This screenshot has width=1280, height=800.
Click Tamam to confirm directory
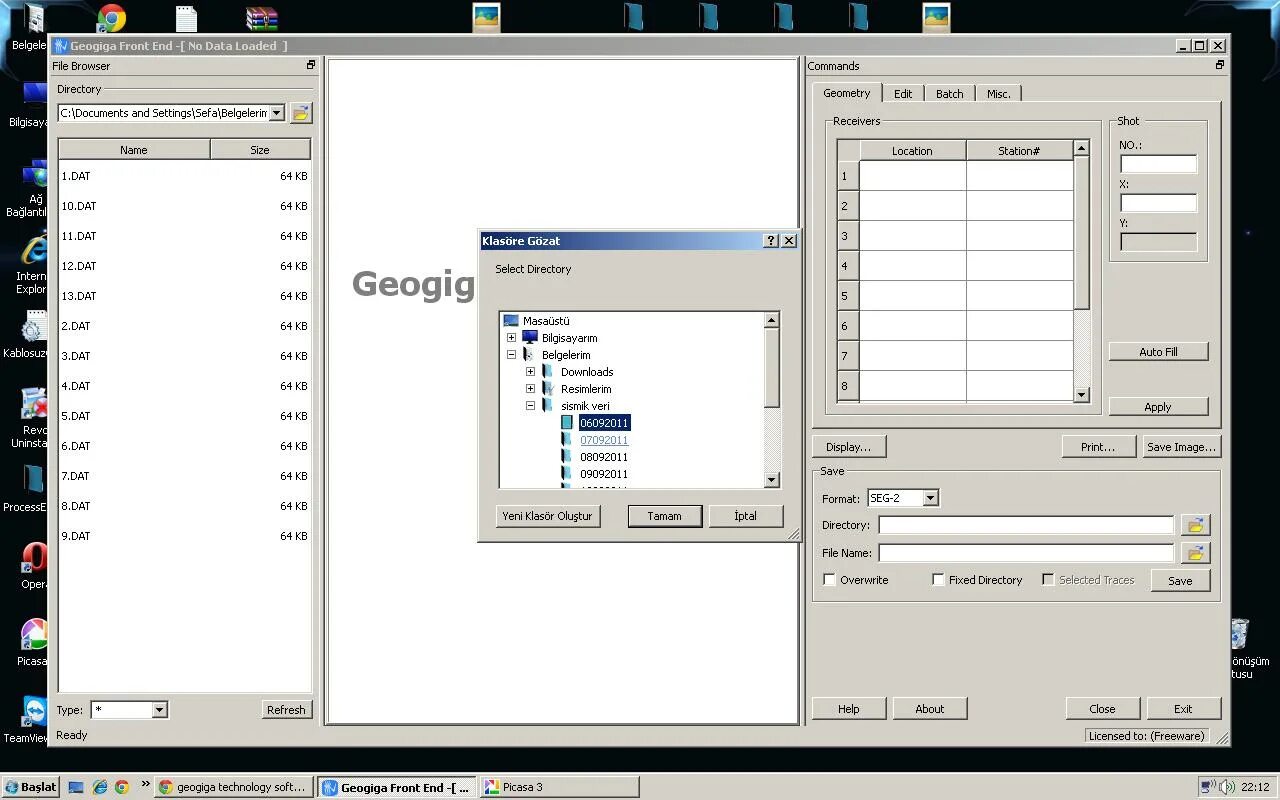664,516
